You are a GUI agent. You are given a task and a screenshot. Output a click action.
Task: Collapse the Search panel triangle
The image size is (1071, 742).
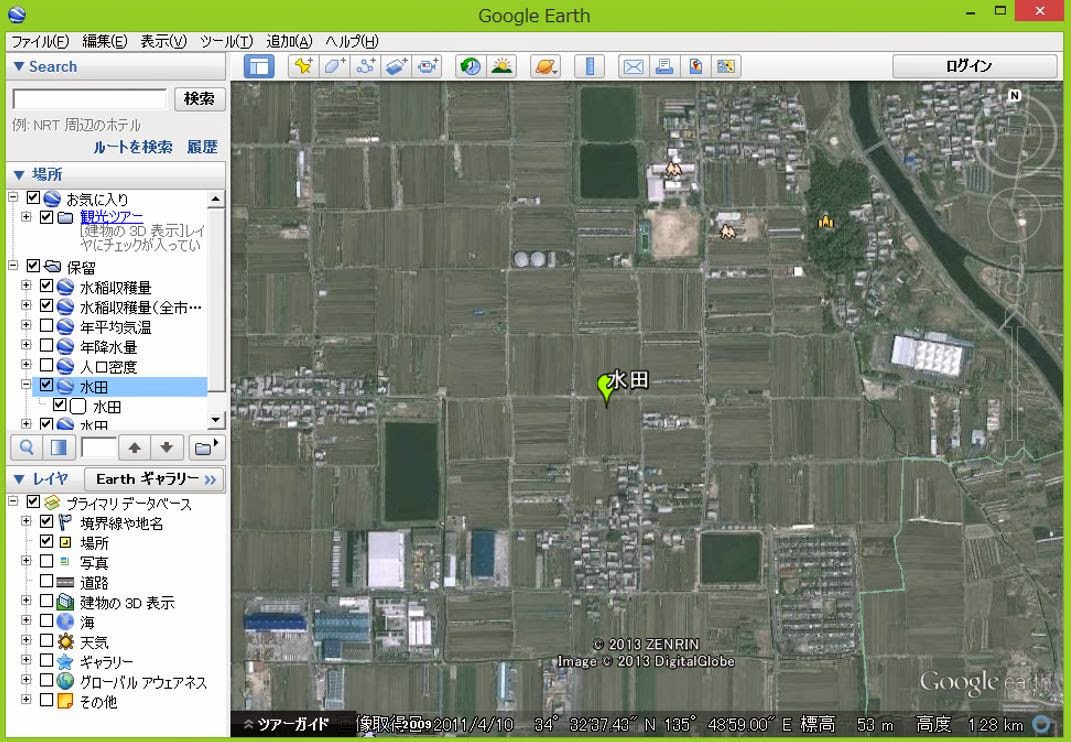pyautogui.click(x=19, y=66)
